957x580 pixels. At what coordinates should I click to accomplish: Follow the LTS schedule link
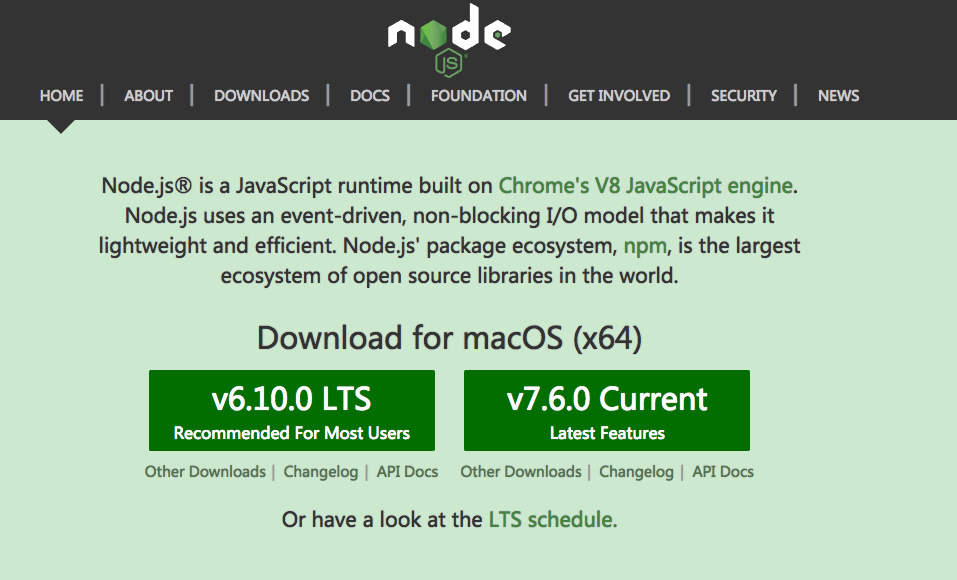(x=553, y=520)
